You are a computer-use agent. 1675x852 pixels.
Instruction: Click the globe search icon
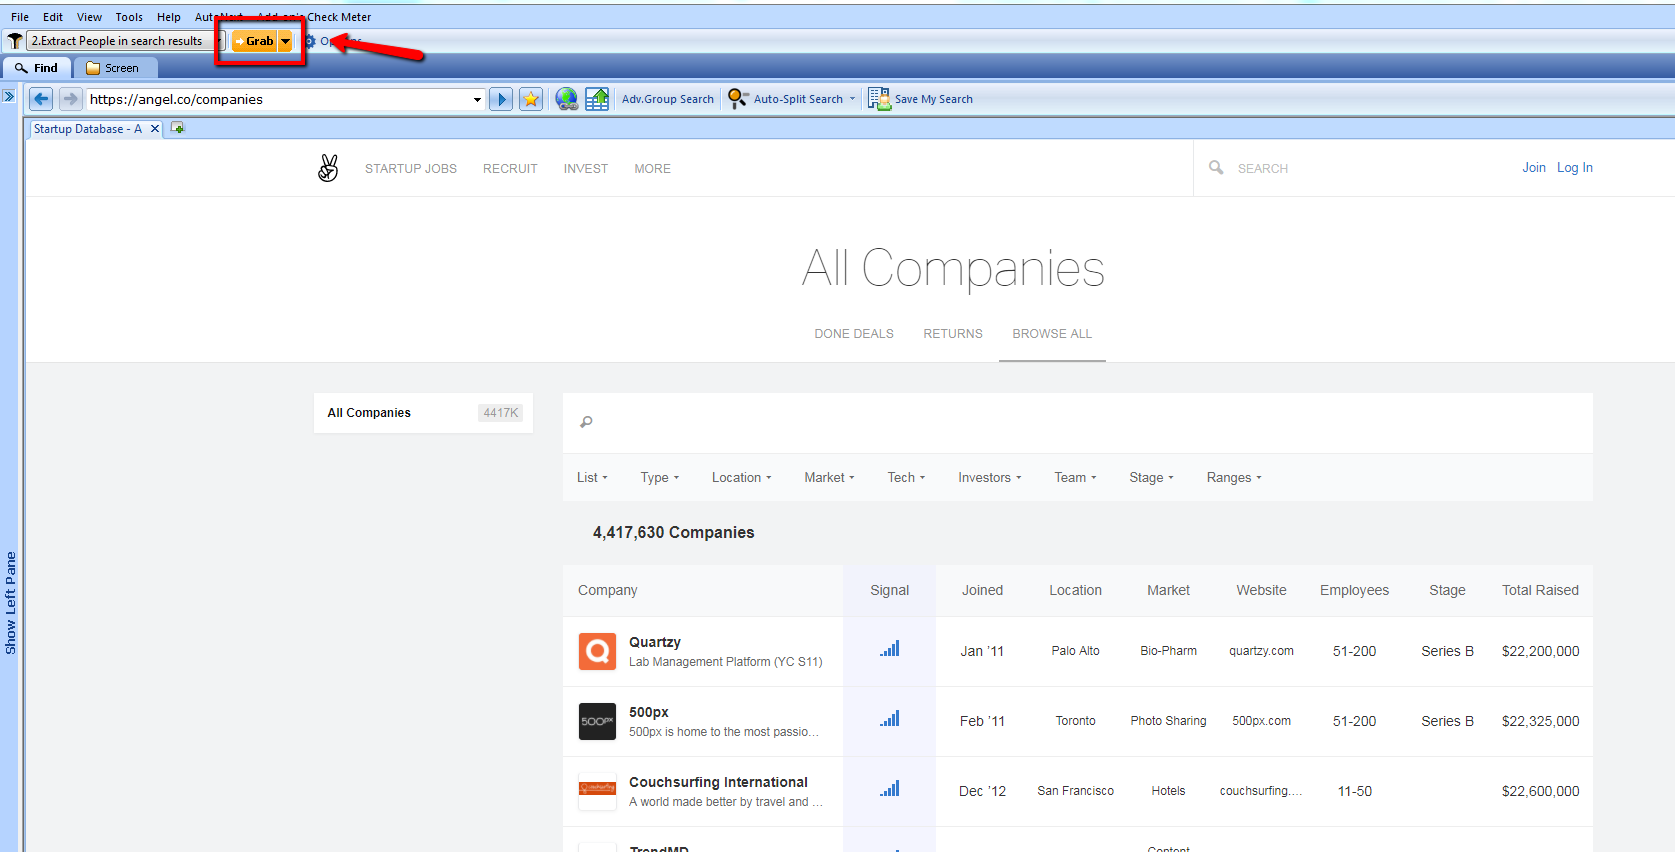[x=567, y=99]
